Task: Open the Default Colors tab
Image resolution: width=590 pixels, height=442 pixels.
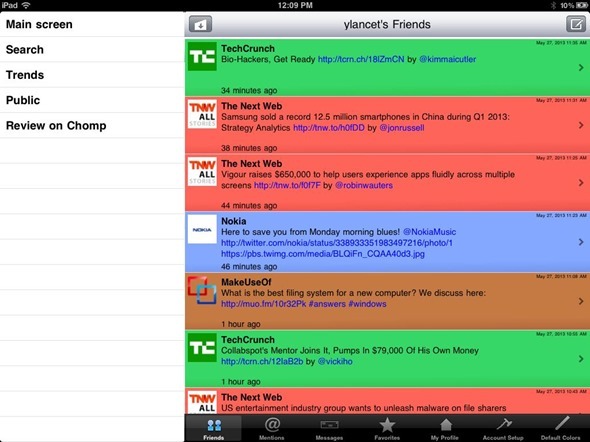Action: 561,428
